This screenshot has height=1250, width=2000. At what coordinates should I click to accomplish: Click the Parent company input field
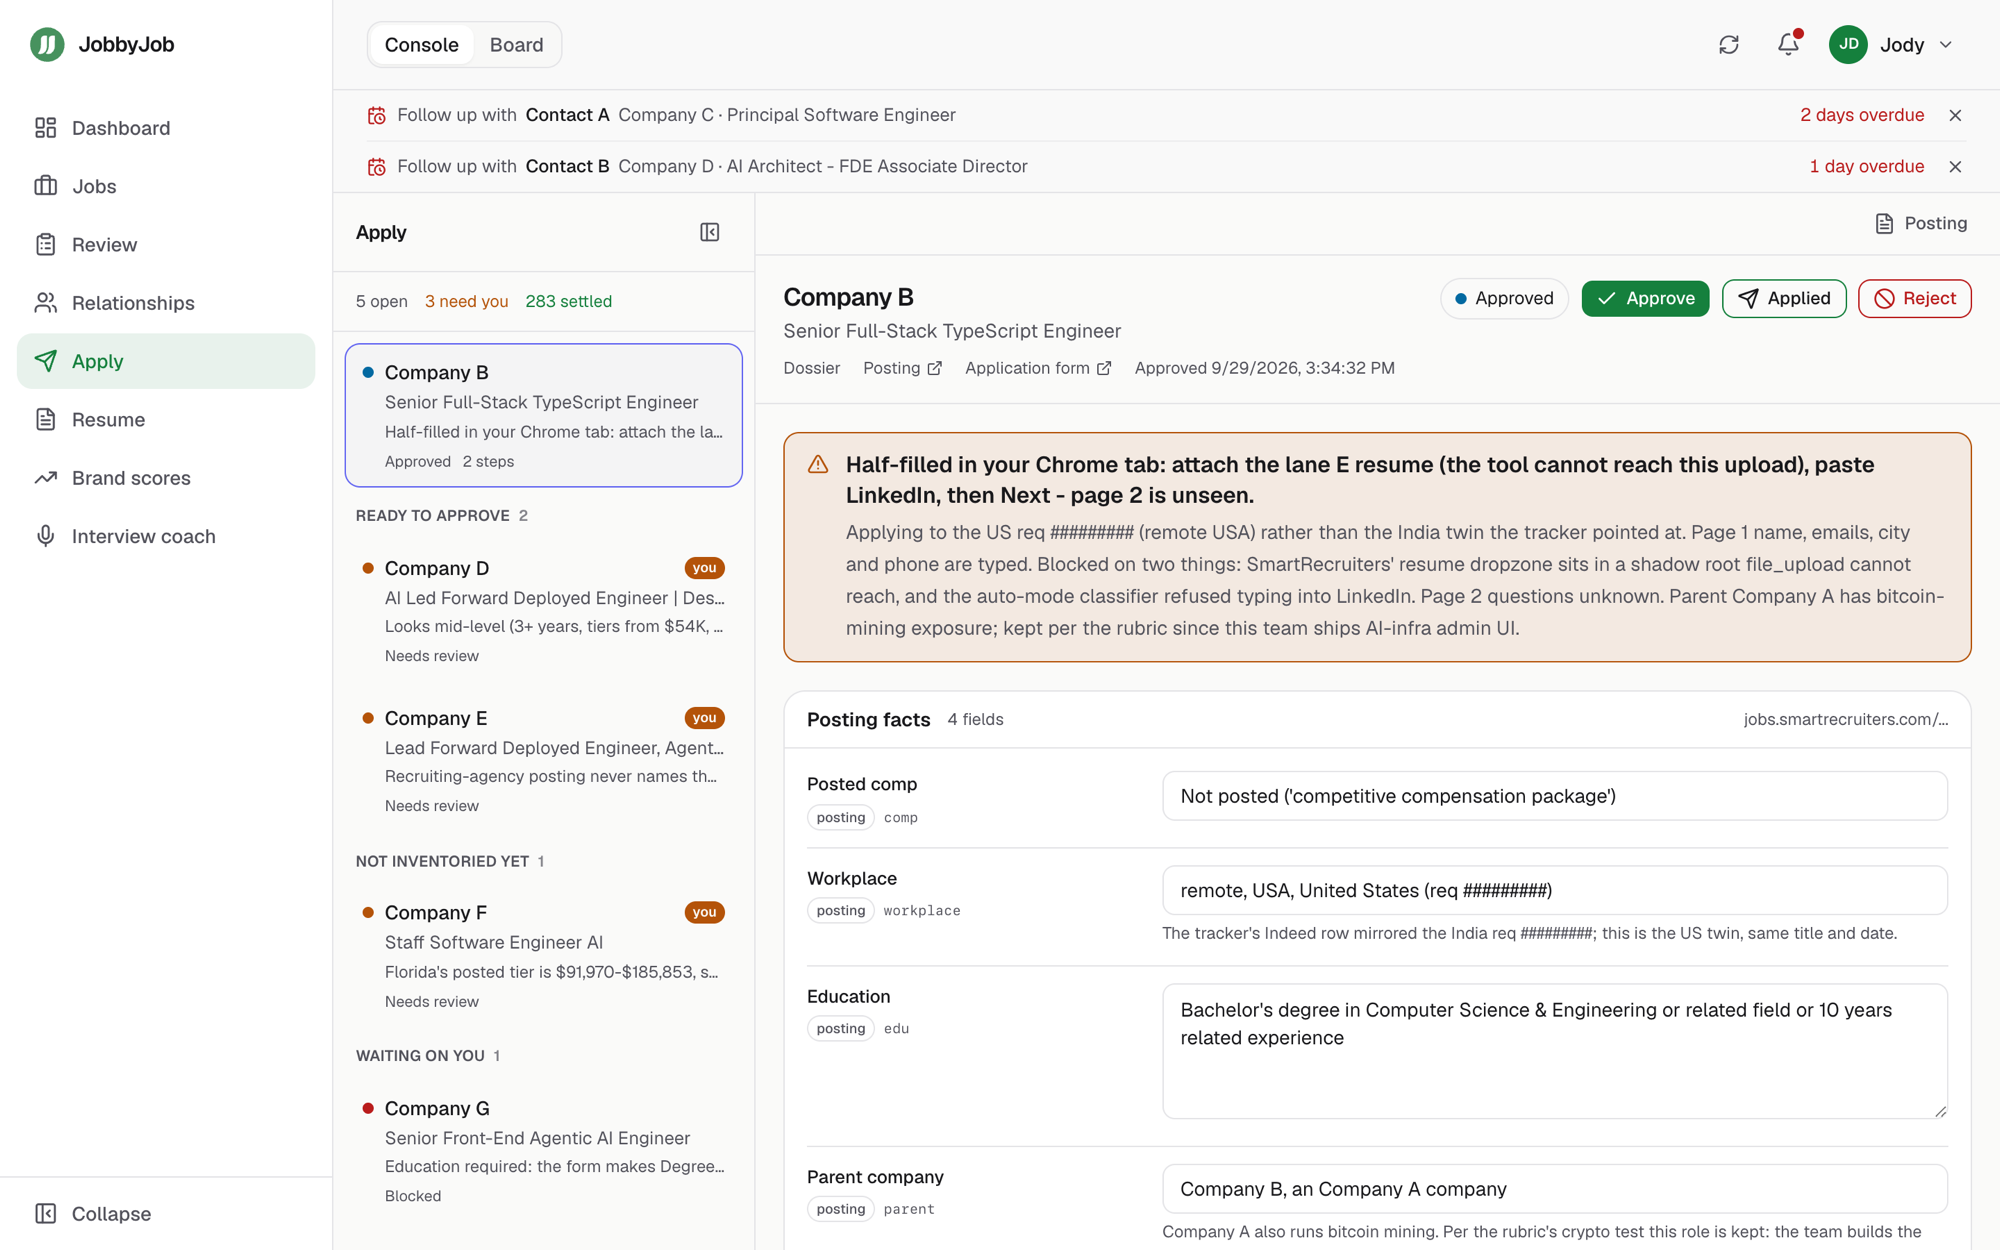tap(1555, 1189)
